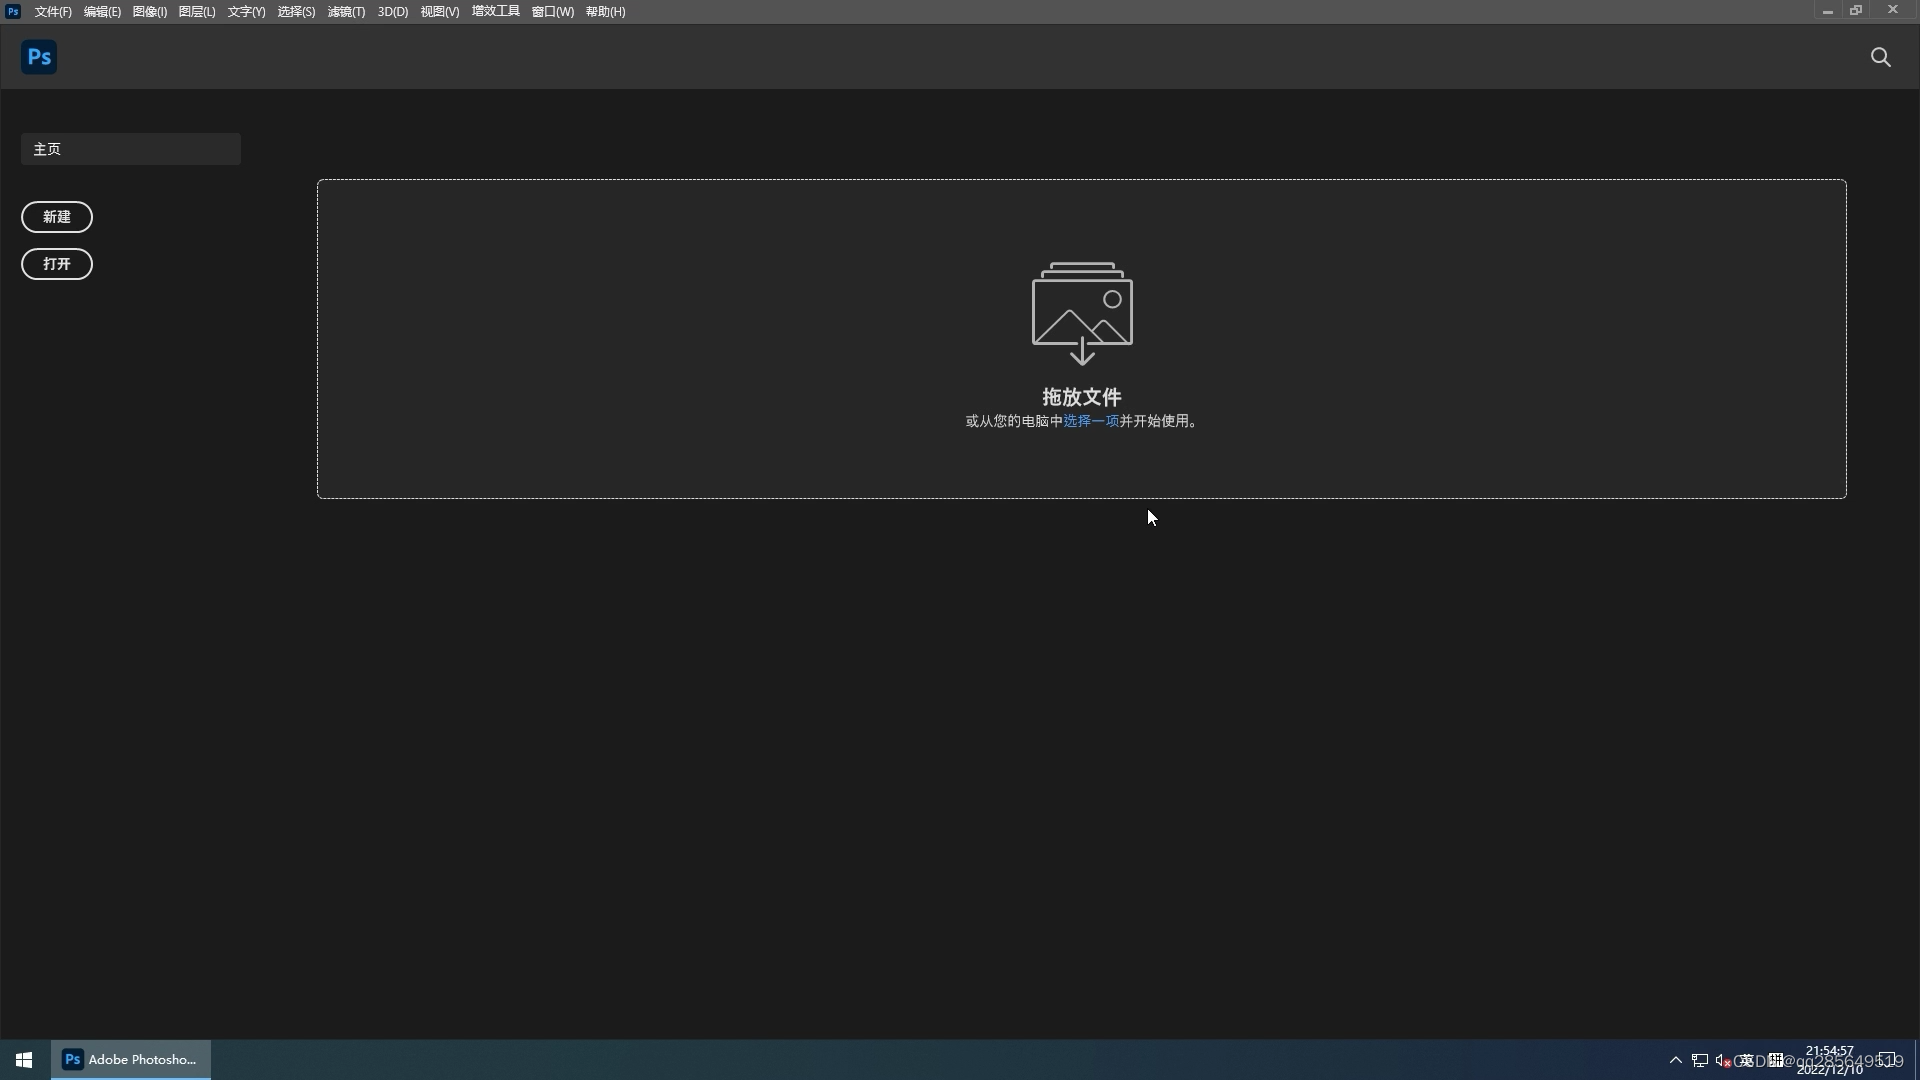The height and width of the screenshot is (1080, 1920).
Task: Minimize the Photoshop window
Action: [x=1827, y=11]
